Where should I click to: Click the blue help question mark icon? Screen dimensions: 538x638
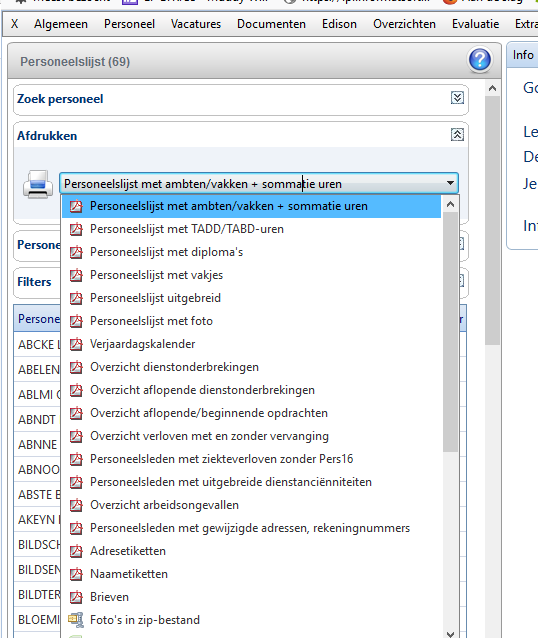(480, 60)
